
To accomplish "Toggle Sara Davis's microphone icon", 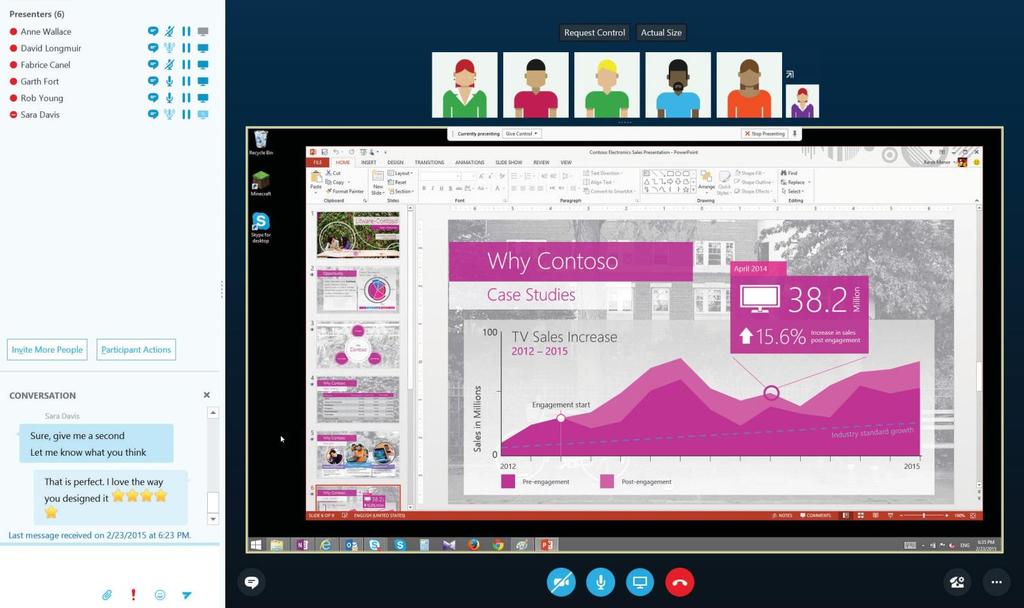I will (169, 114).
